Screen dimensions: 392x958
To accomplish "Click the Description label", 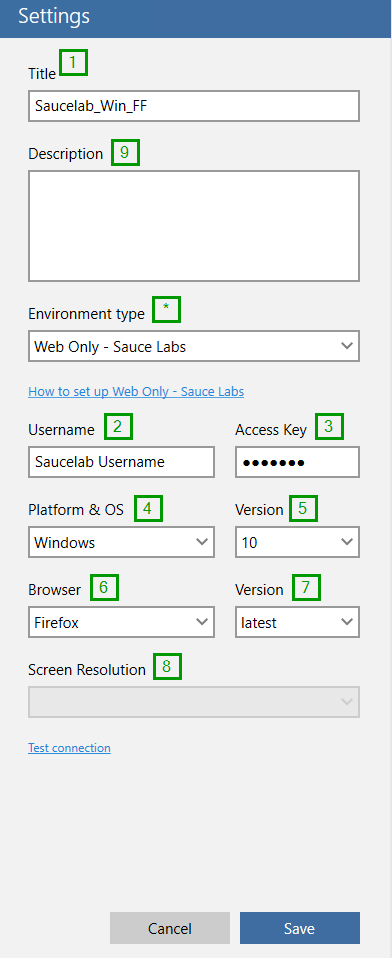I will point(65,154).
